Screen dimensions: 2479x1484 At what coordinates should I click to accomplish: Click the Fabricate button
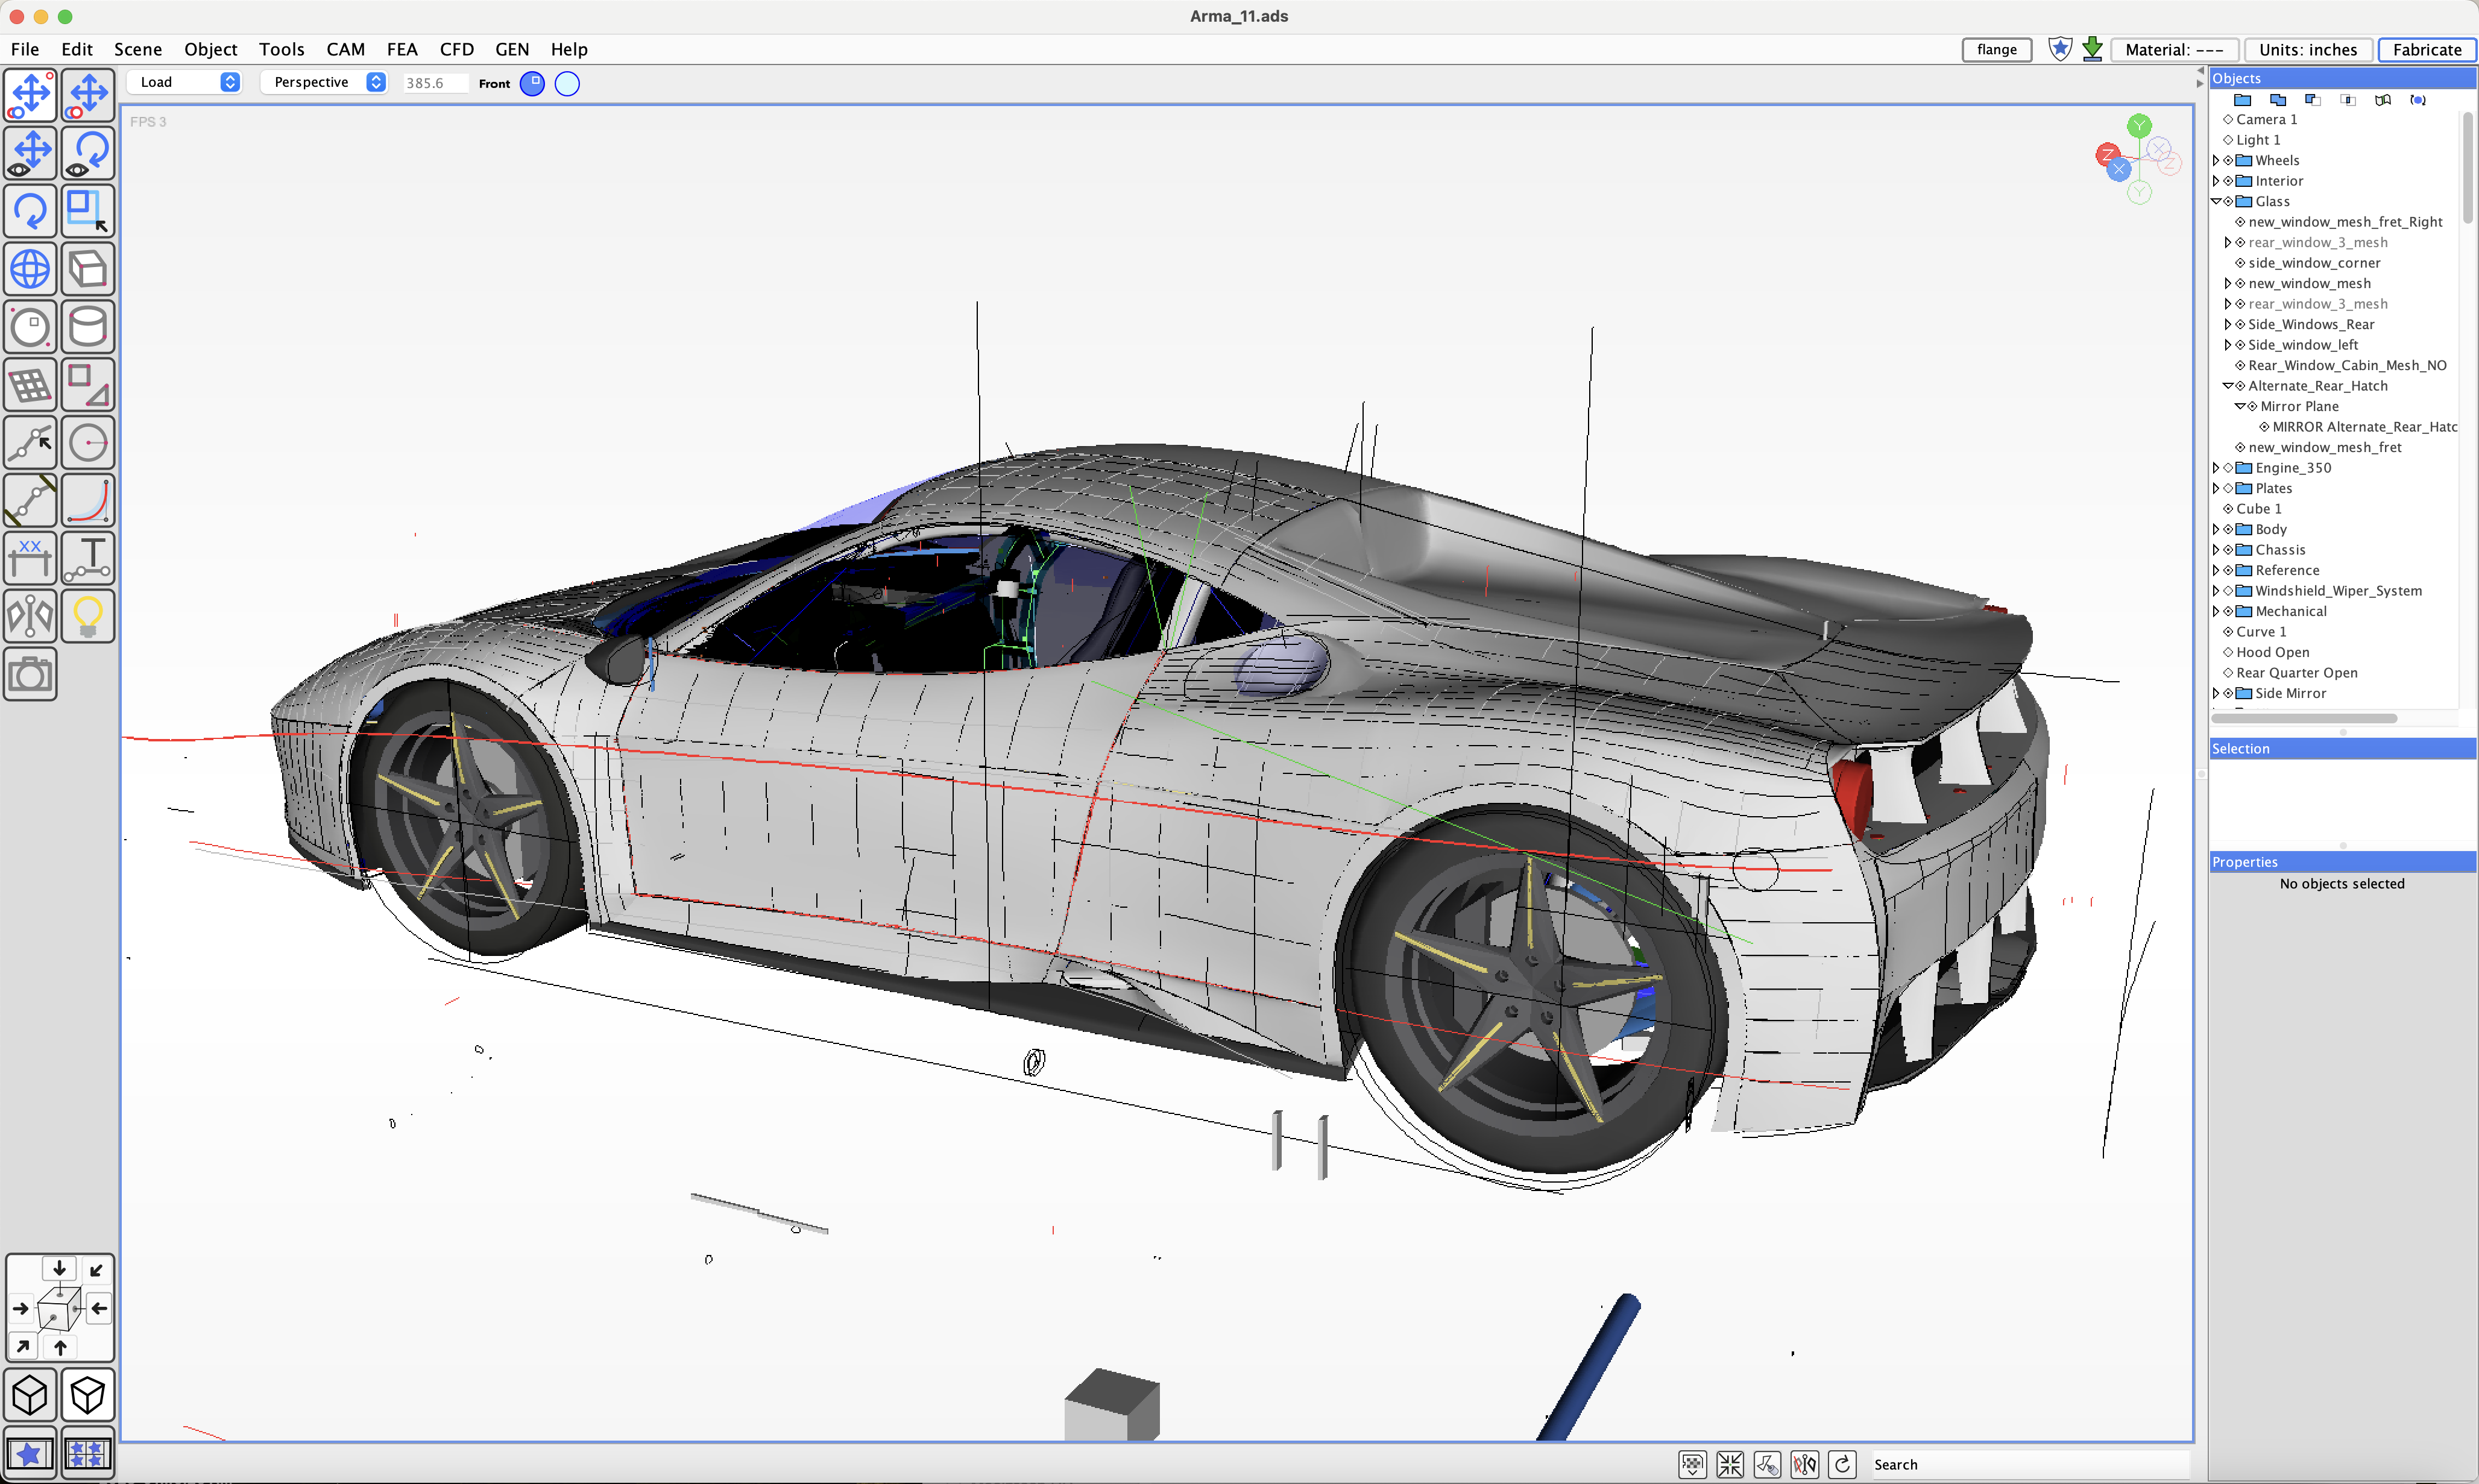[x=2427, y=50]
